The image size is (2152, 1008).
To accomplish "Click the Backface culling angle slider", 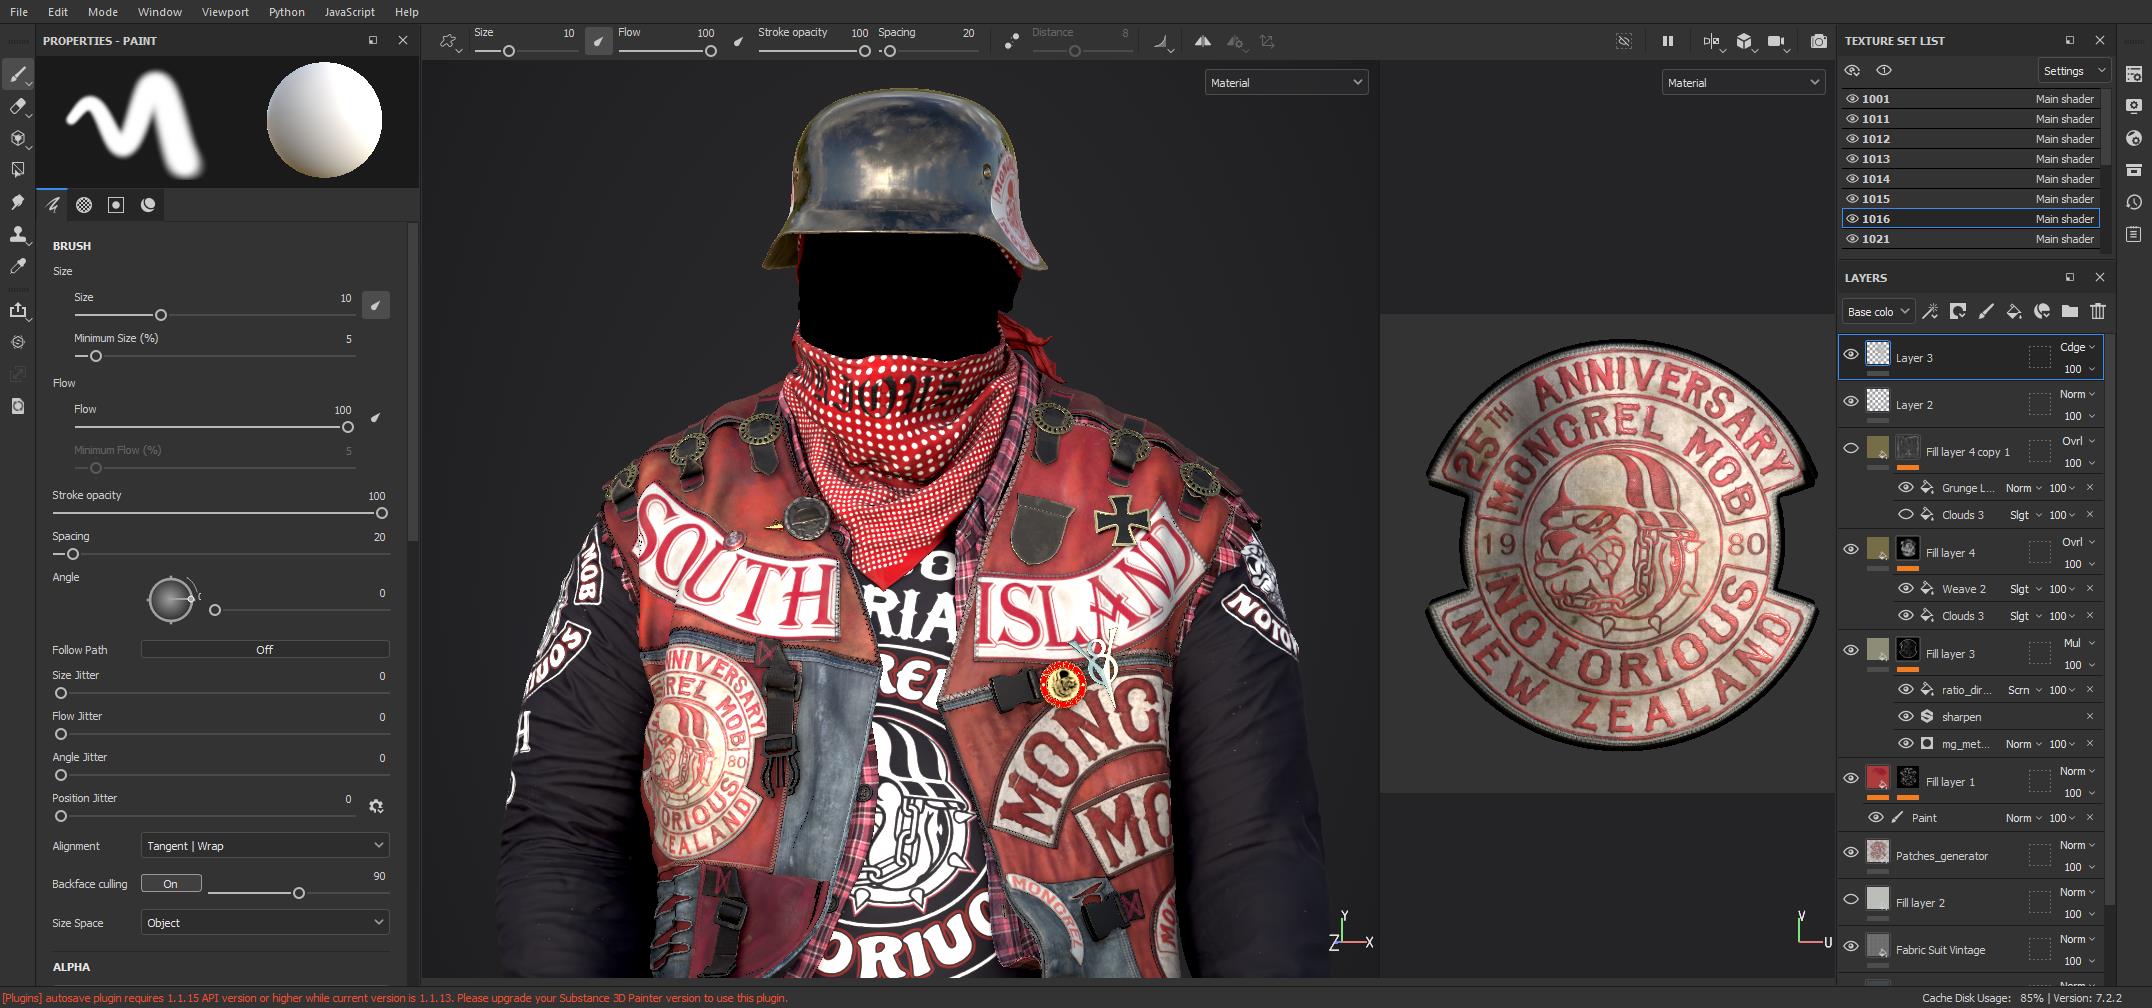I will (x=298, y=893).
